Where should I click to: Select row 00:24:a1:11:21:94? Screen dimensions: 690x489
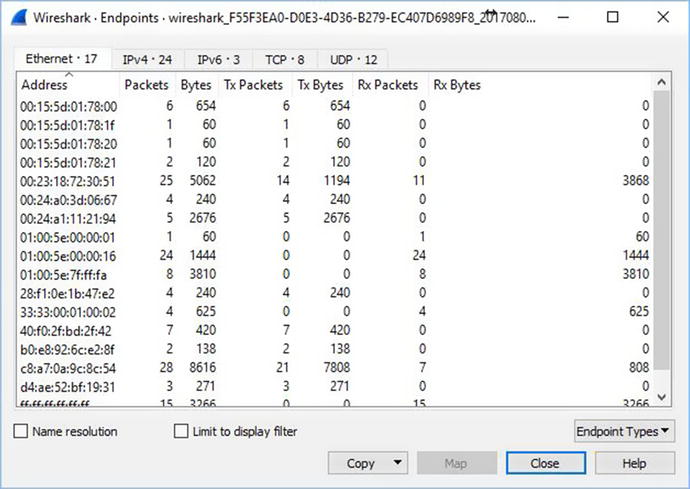click(x=334, y=218)
